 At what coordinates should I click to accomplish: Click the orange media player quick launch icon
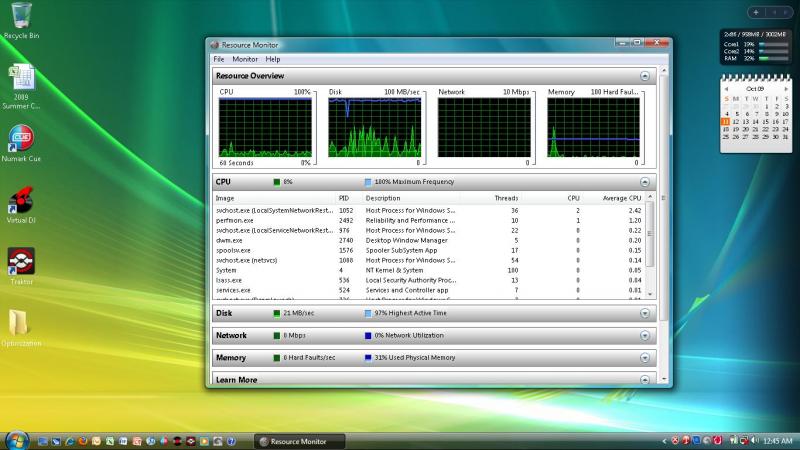pos(204,441)
